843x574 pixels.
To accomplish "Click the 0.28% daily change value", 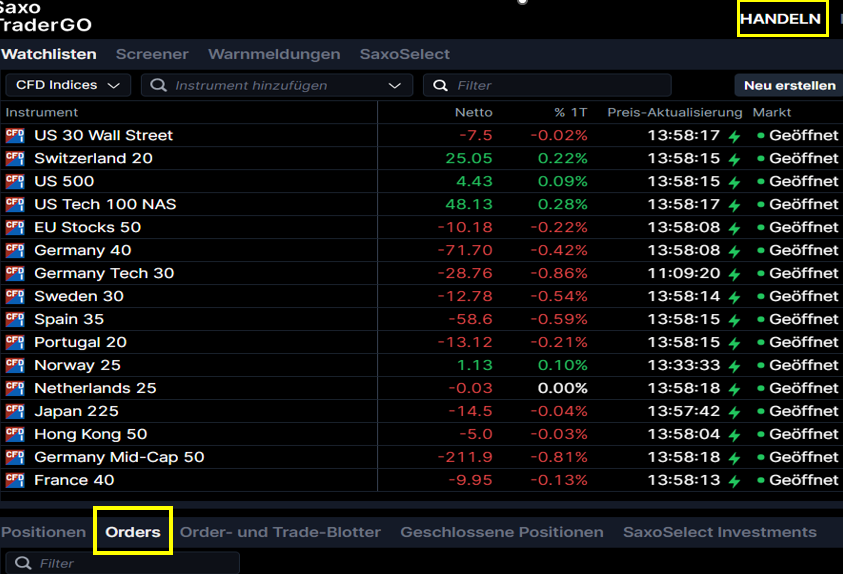I will point(562,204).
